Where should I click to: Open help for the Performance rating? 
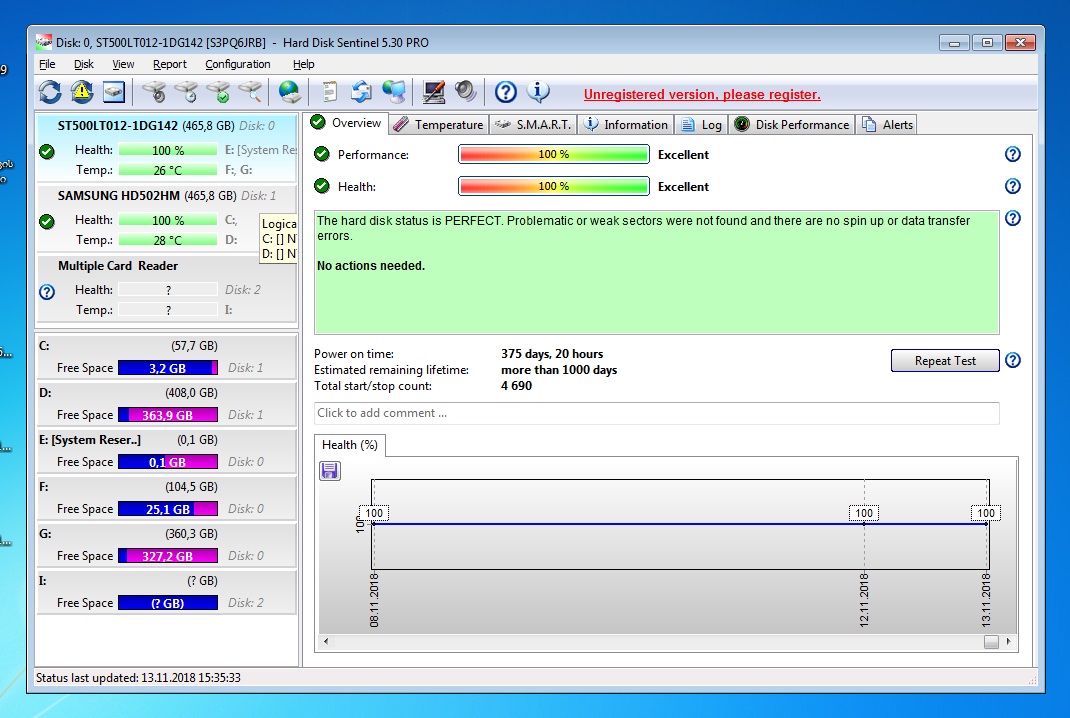click(1012, 154)
